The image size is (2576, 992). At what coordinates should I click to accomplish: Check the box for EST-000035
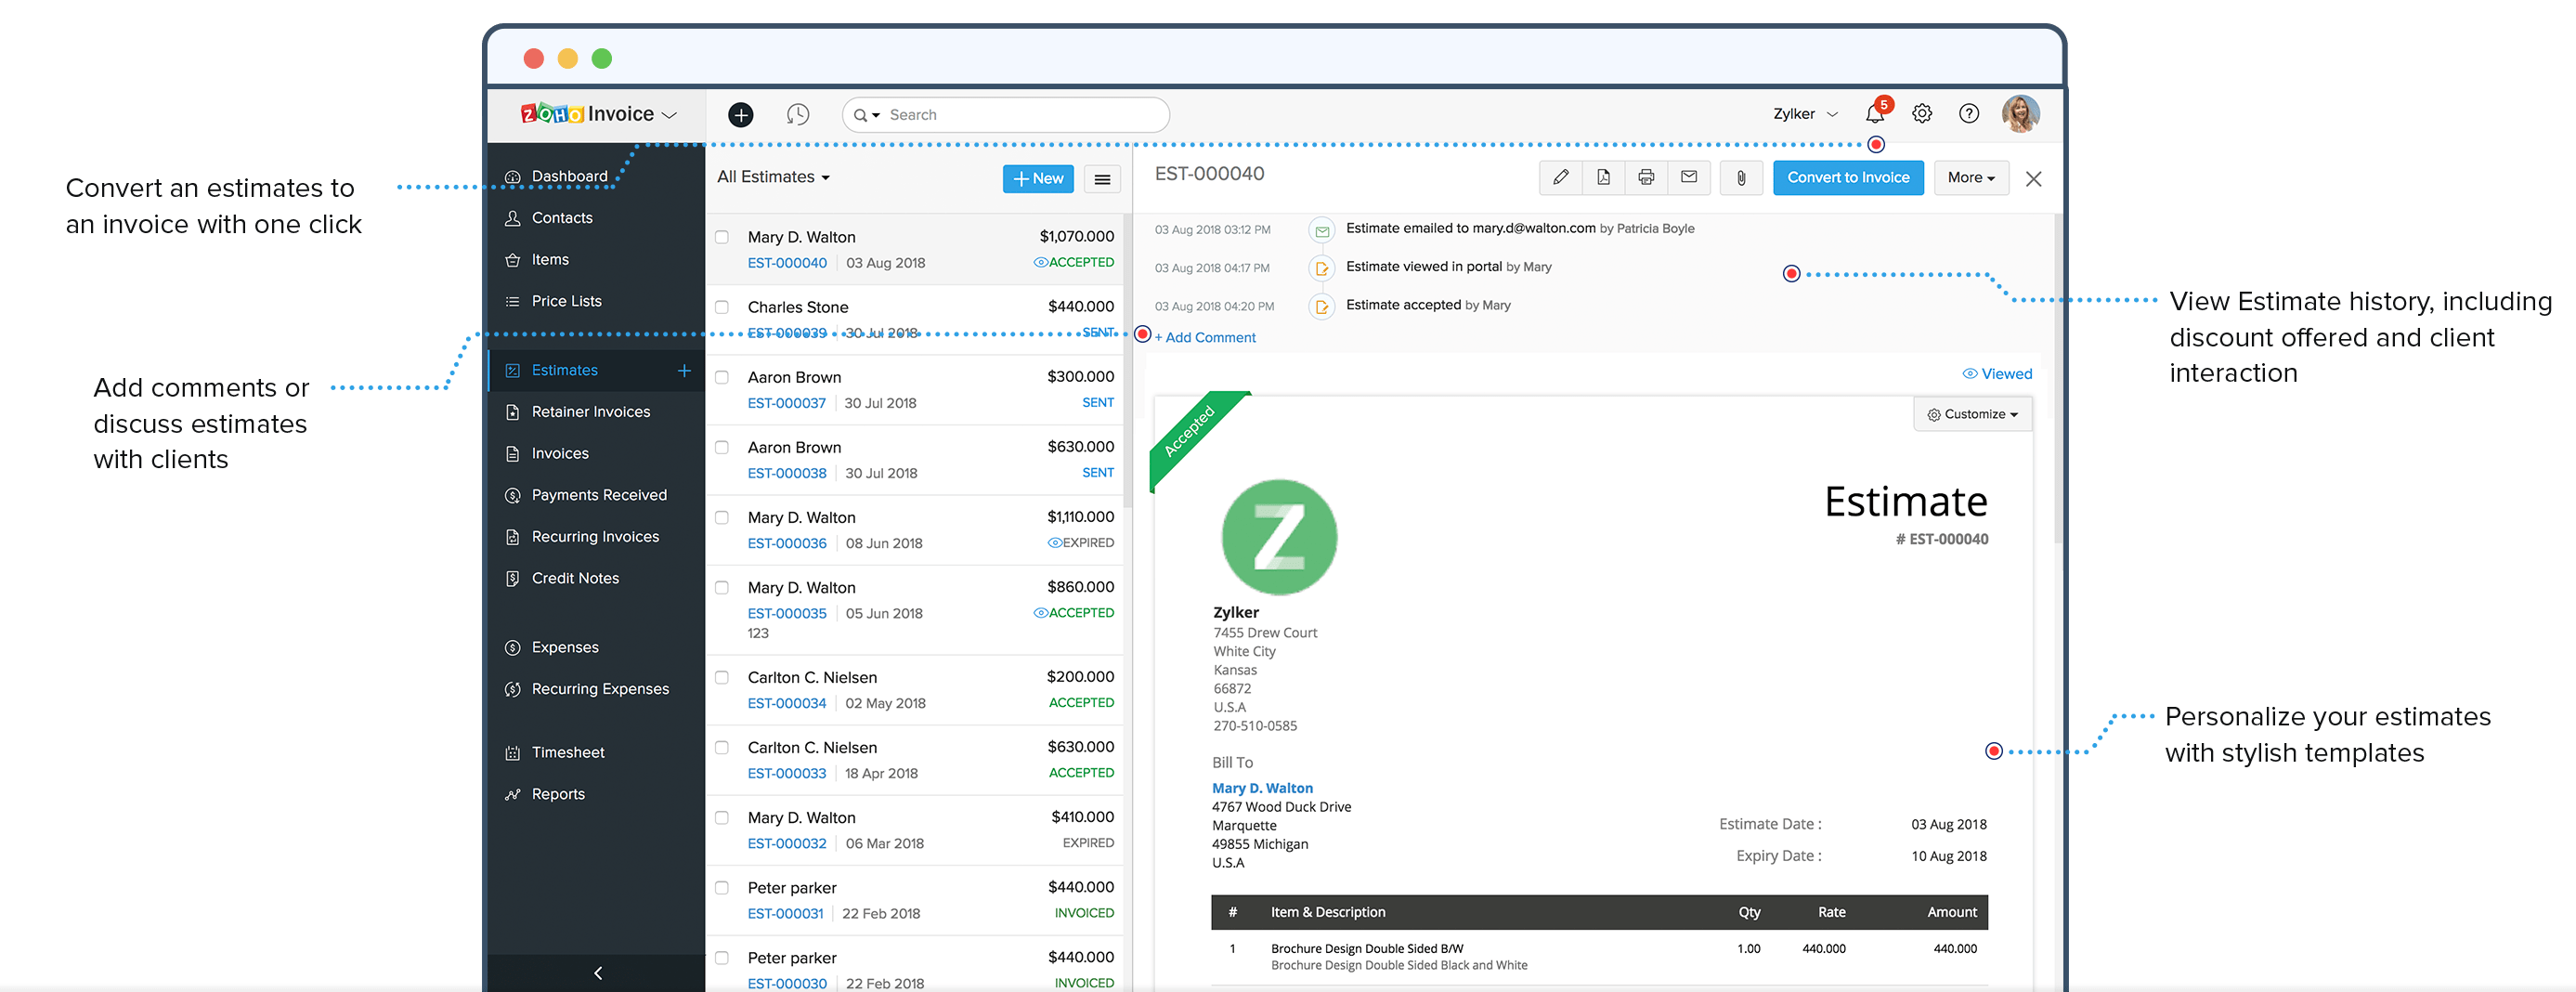tap(722, 587)
